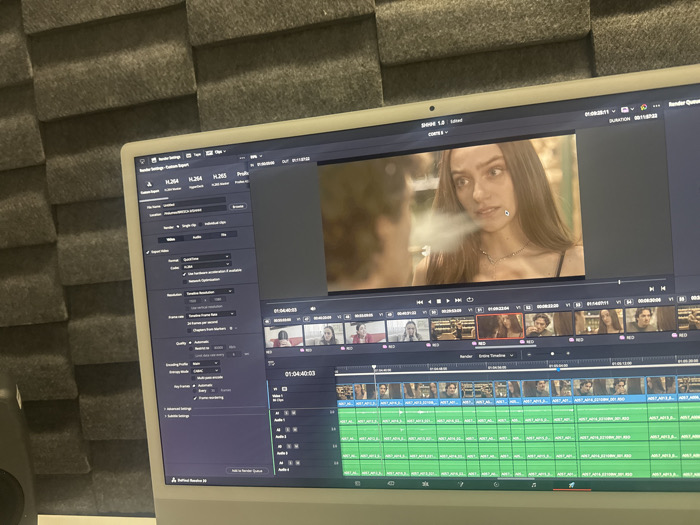This screenshot has width=700, height=525.
Task: Click the Video 1 track icon
Action: 284,389
